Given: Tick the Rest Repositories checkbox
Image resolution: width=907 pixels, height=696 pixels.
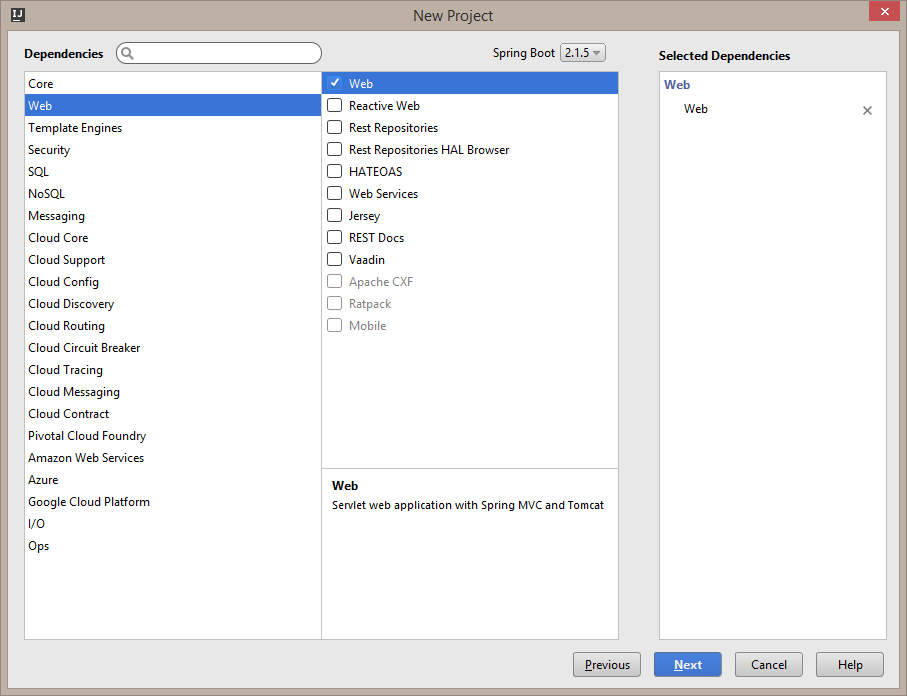Looking at the screenshot, I should (334, 127).
